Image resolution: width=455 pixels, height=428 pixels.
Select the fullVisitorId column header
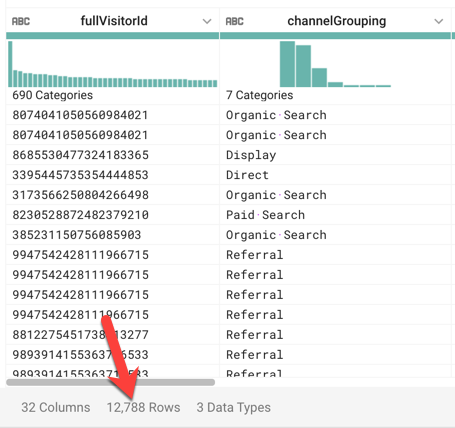pyautogui.click(x=114, y=21)
